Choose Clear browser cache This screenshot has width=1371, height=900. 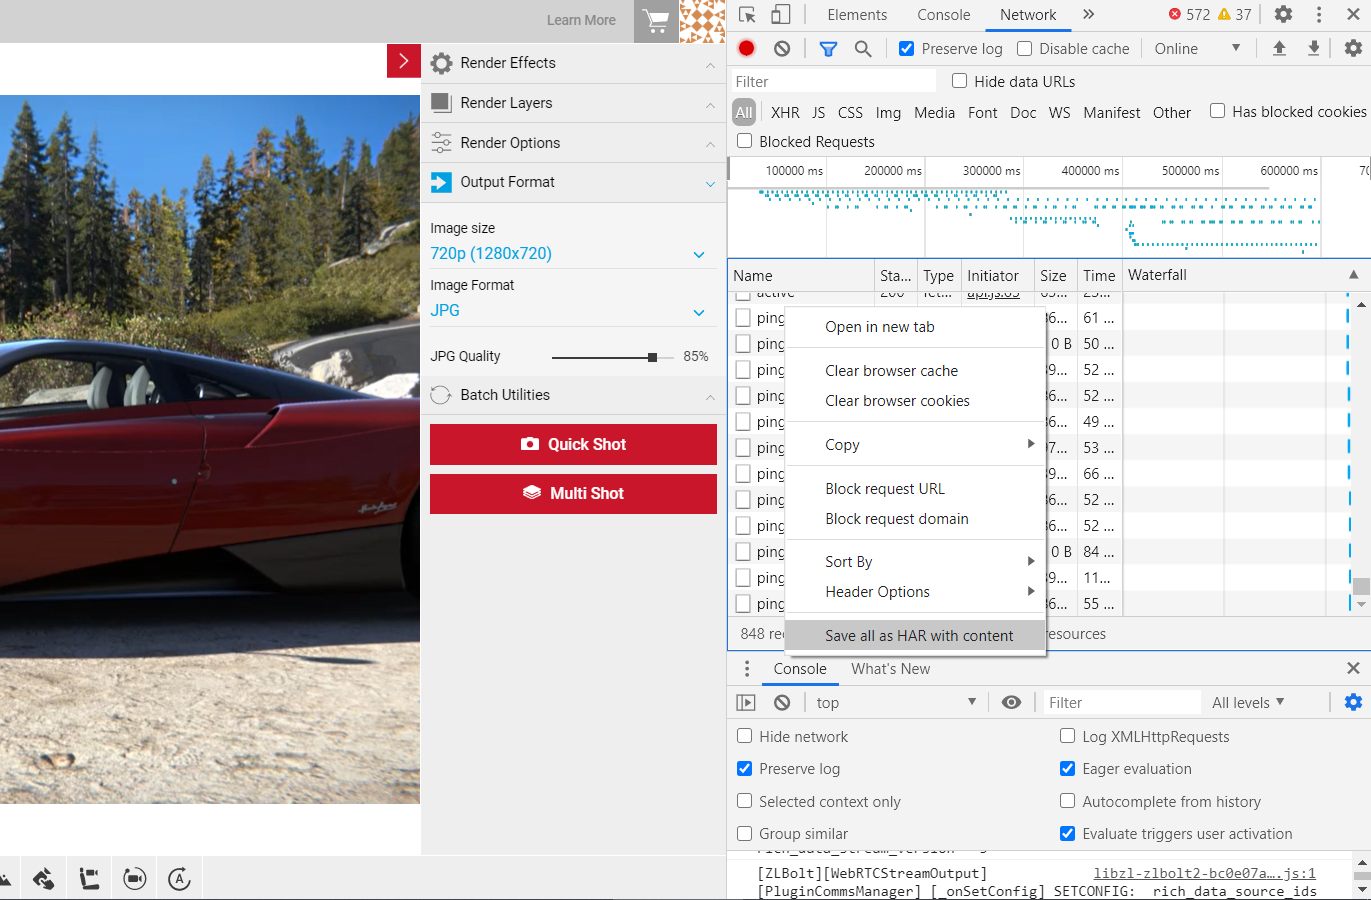pos(916,371)
